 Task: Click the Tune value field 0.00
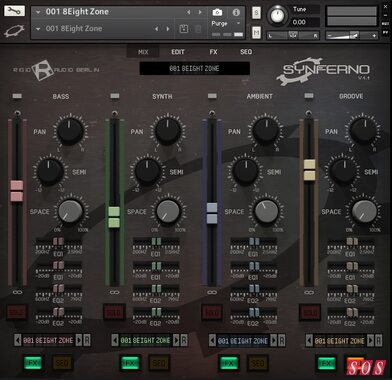tap(305, 22)
